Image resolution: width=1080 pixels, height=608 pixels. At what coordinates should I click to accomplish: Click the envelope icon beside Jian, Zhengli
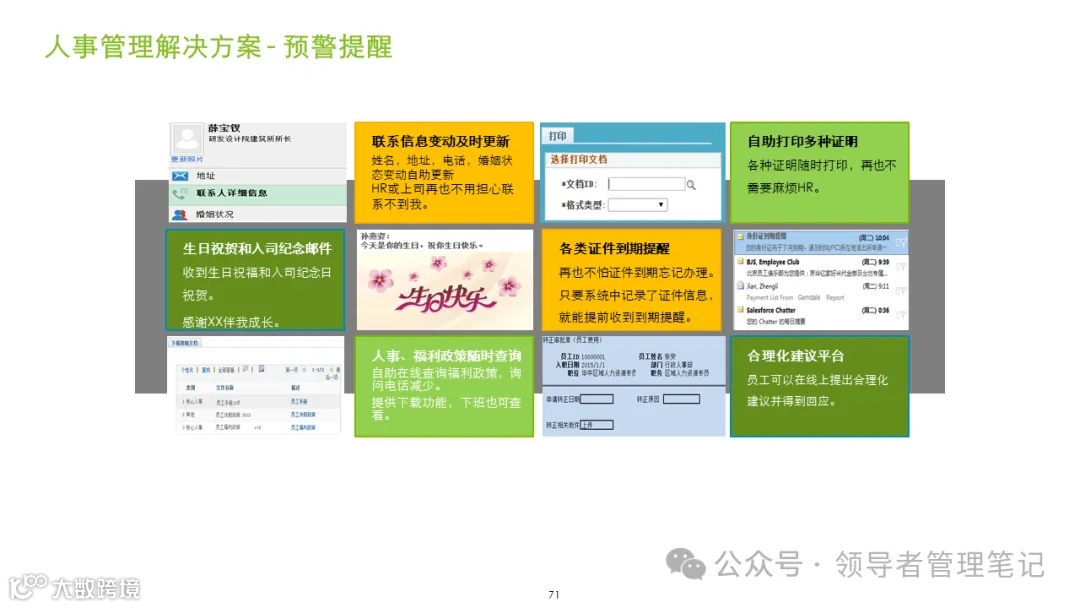740,286
